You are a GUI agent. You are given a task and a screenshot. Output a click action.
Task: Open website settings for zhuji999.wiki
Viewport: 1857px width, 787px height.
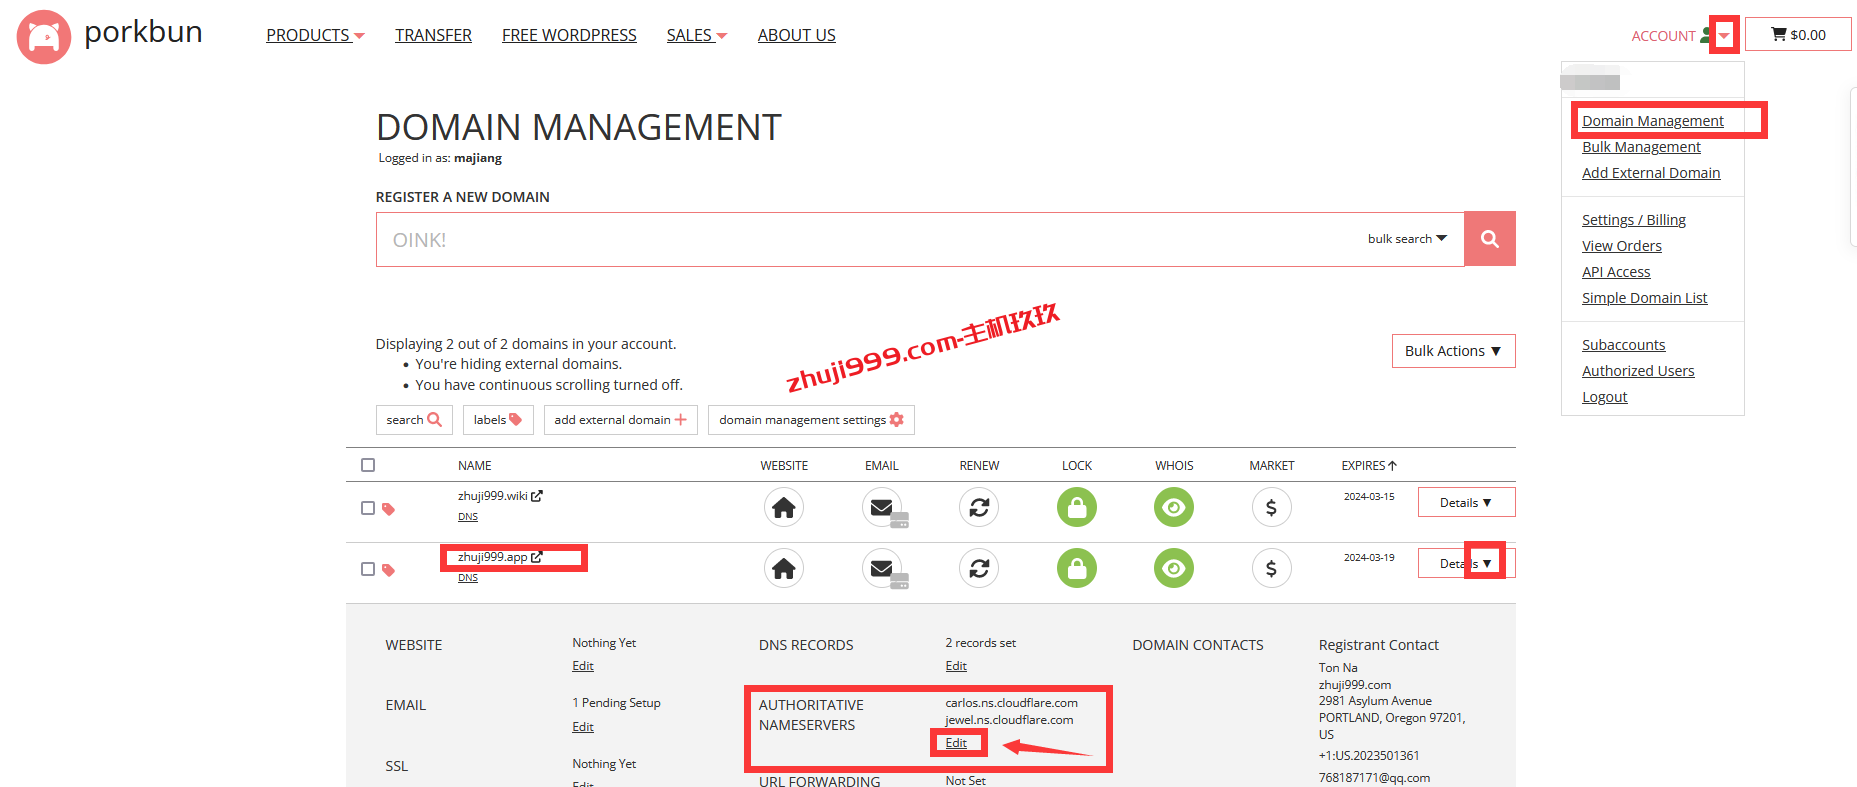click(784, 508)
